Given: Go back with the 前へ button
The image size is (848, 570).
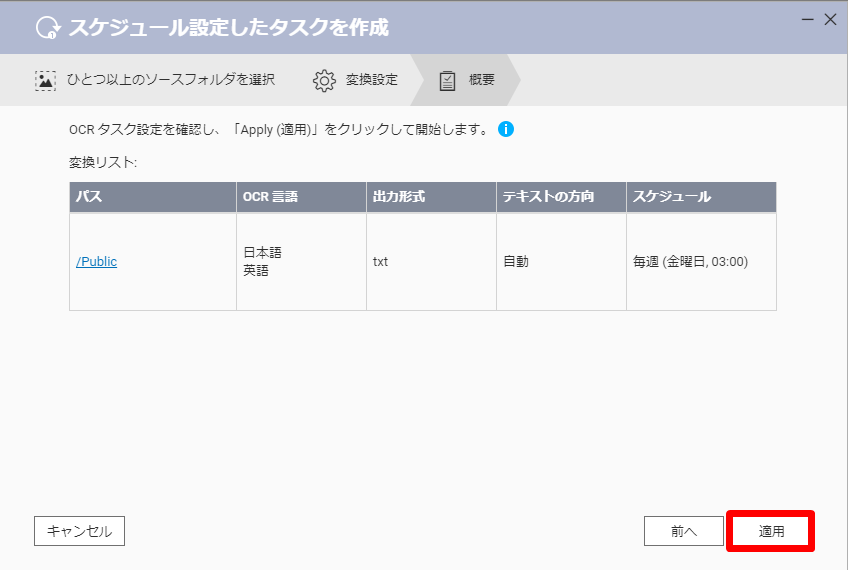Looking at the screenshot, I should 684,531.
